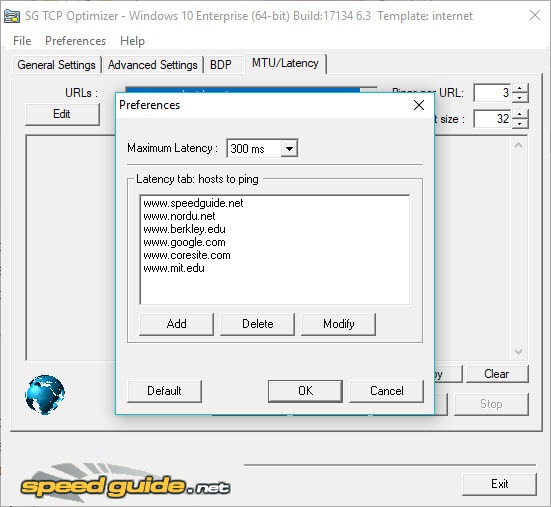Select www.google.com in the hosts list

click(x=184, y=242)
